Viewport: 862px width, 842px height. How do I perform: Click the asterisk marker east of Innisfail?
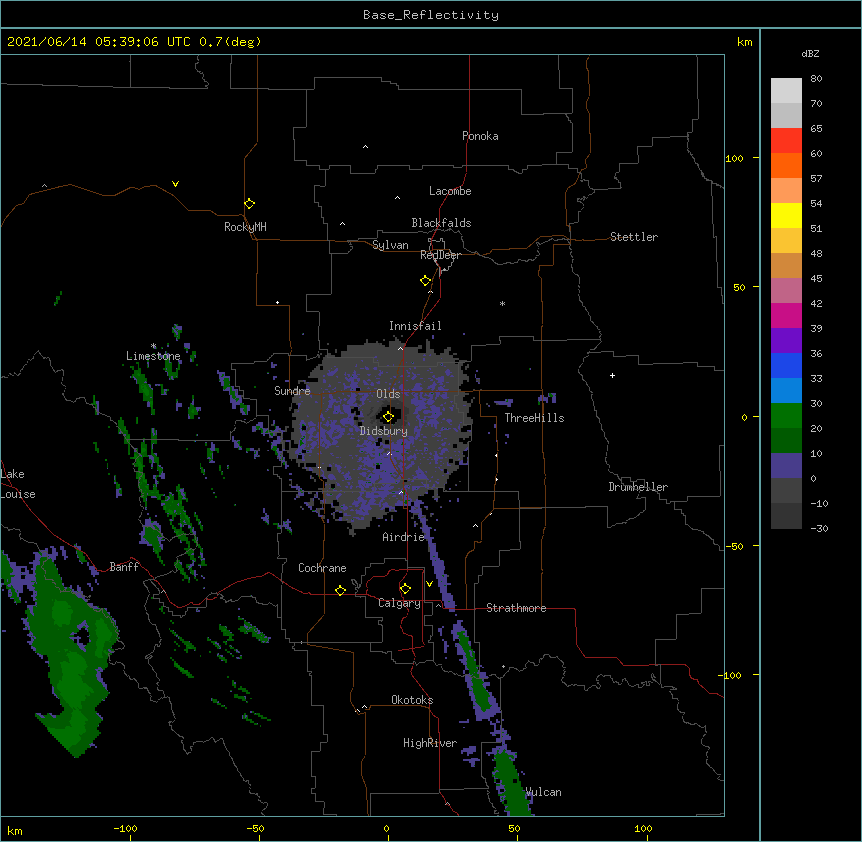tap(502, 303)
